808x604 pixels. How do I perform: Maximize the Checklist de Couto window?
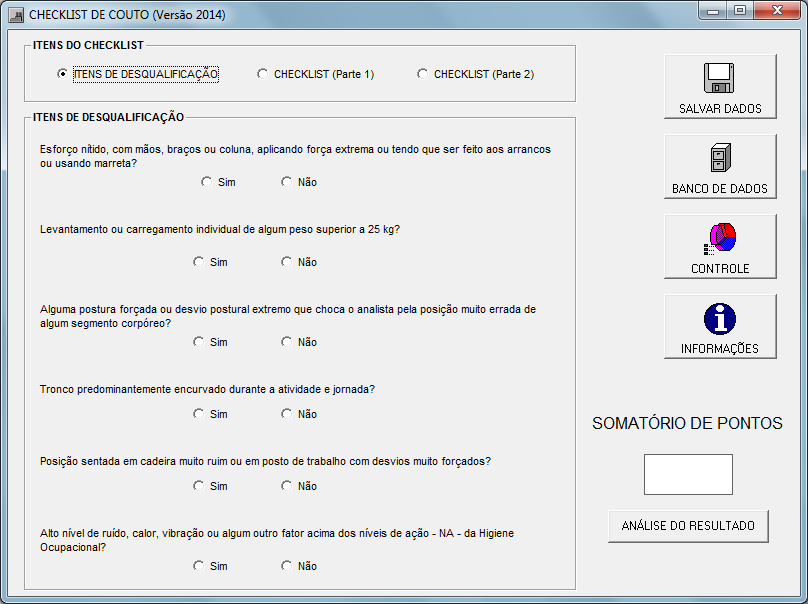pos(740,11)
